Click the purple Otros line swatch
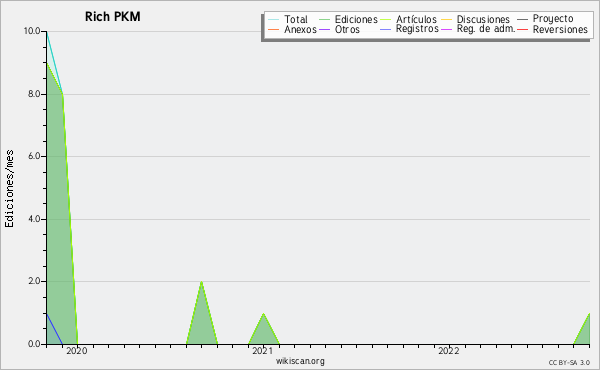 coord(324,29)
